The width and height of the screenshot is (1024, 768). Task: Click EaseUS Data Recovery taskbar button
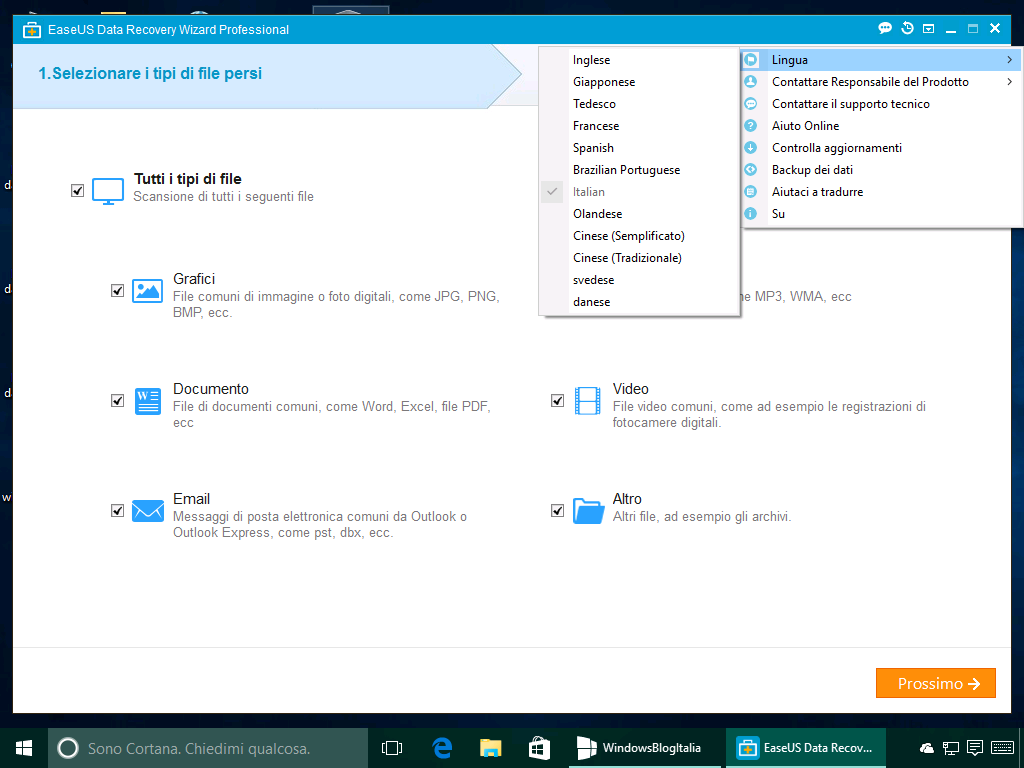pyautogui.click(x=805, y=748)
